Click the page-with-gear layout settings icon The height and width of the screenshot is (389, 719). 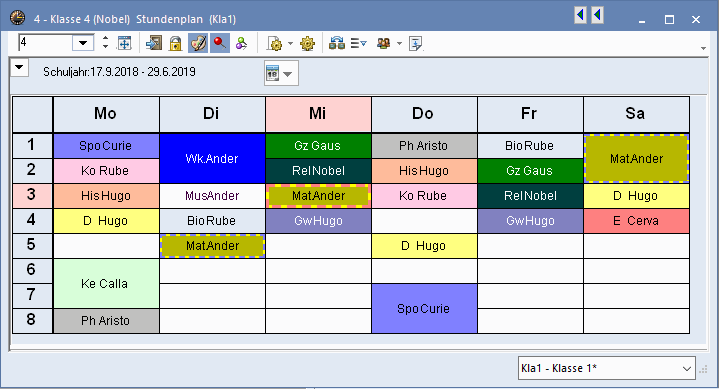[274, 44]
